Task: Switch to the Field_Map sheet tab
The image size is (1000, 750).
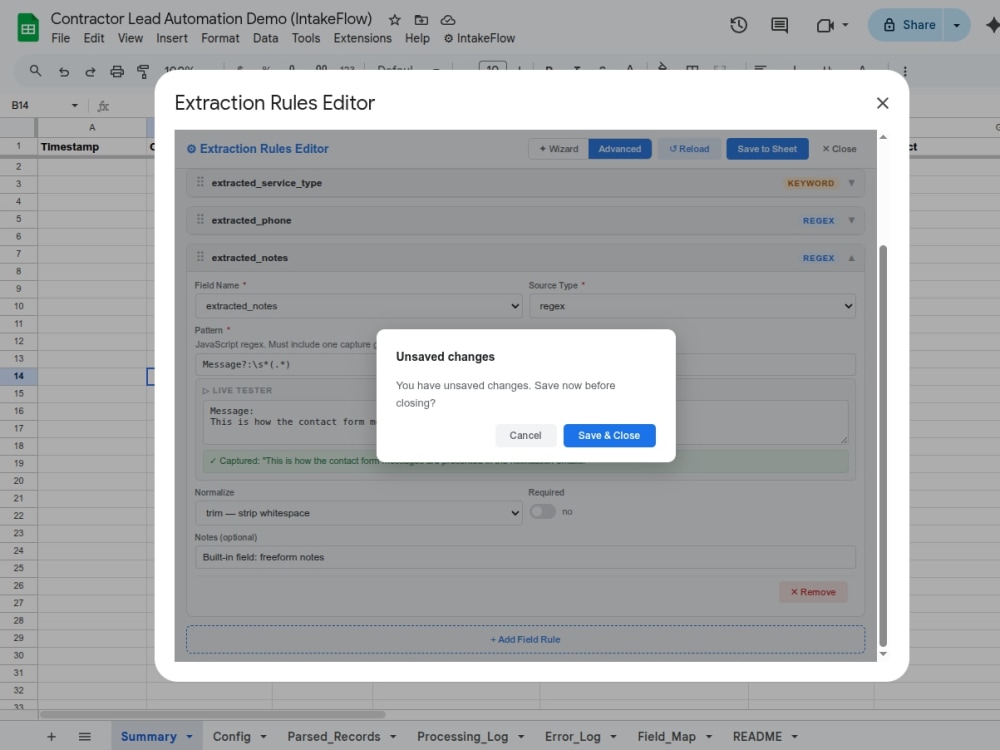Action: coord(666,737)
